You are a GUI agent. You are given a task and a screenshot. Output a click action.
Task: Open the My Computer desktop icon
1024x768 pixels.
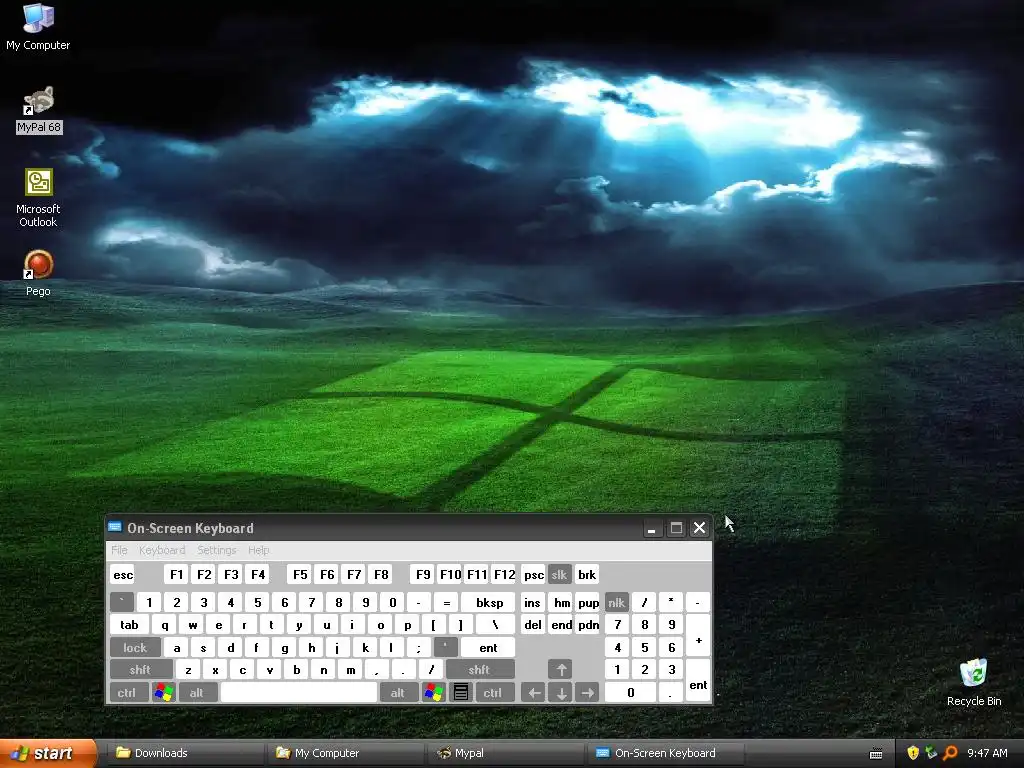click(x=38, y=26)
